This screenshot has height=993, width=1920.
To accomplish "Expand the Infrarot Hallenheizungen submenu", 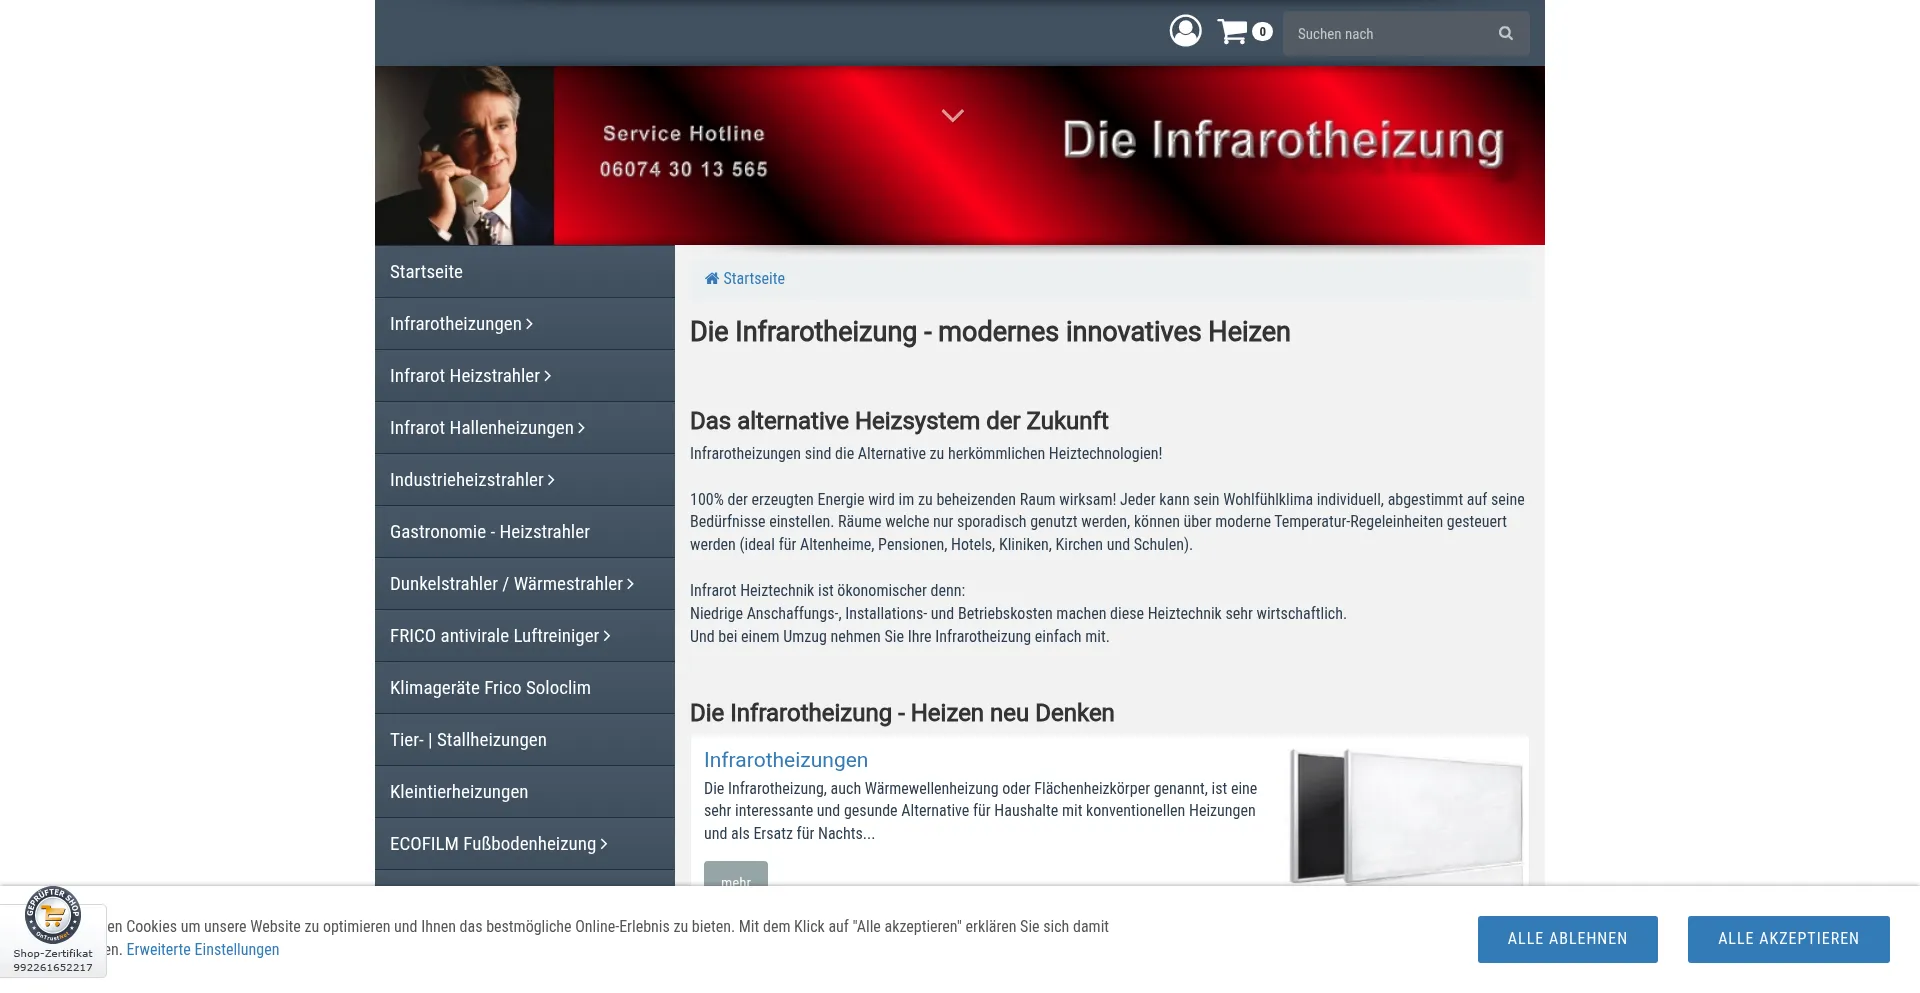I will [582, 427].
